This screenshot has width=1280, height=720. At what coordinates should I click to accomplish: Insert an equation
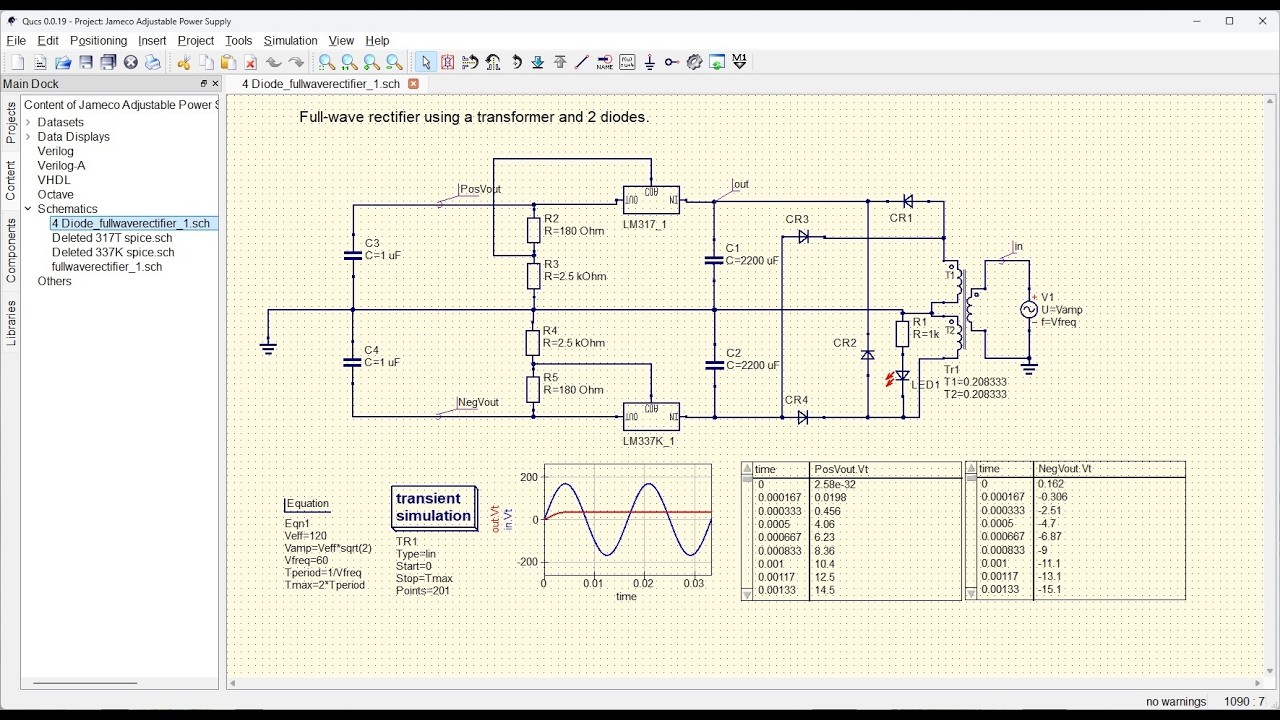pyautogui.click(x=627, y=62)
